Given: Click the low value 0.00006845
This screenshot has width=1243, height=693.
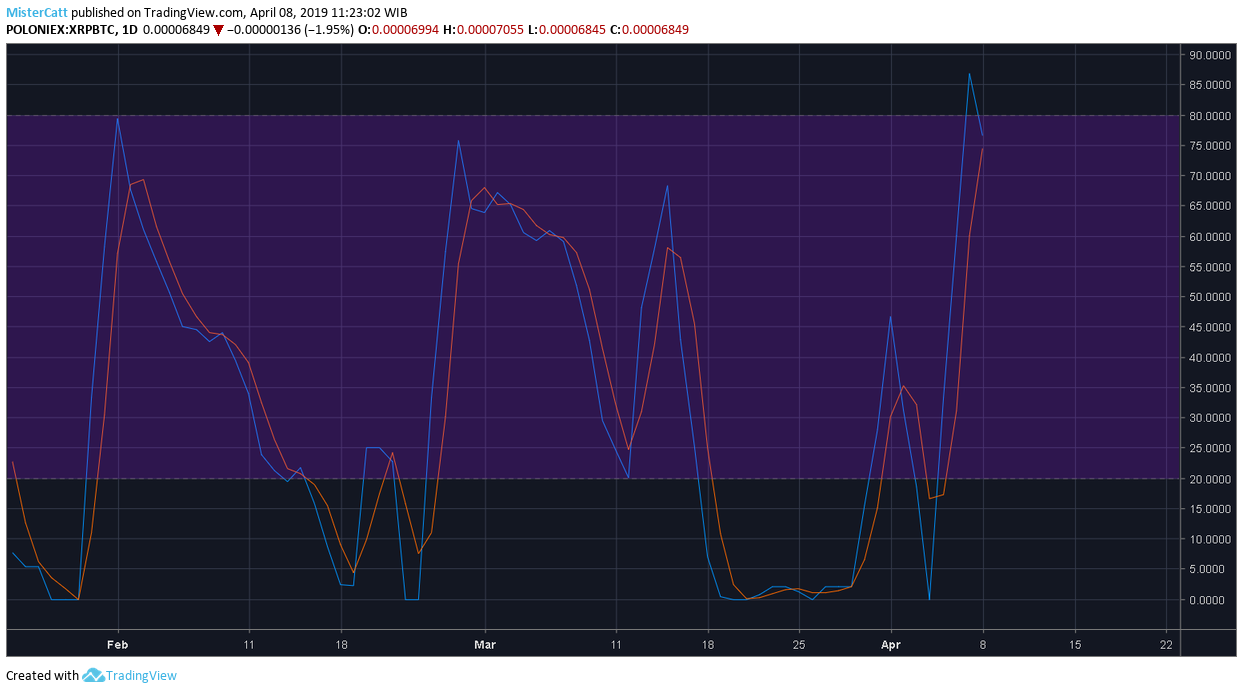Looking at the screenshot, I should click(x=572, y=30).
